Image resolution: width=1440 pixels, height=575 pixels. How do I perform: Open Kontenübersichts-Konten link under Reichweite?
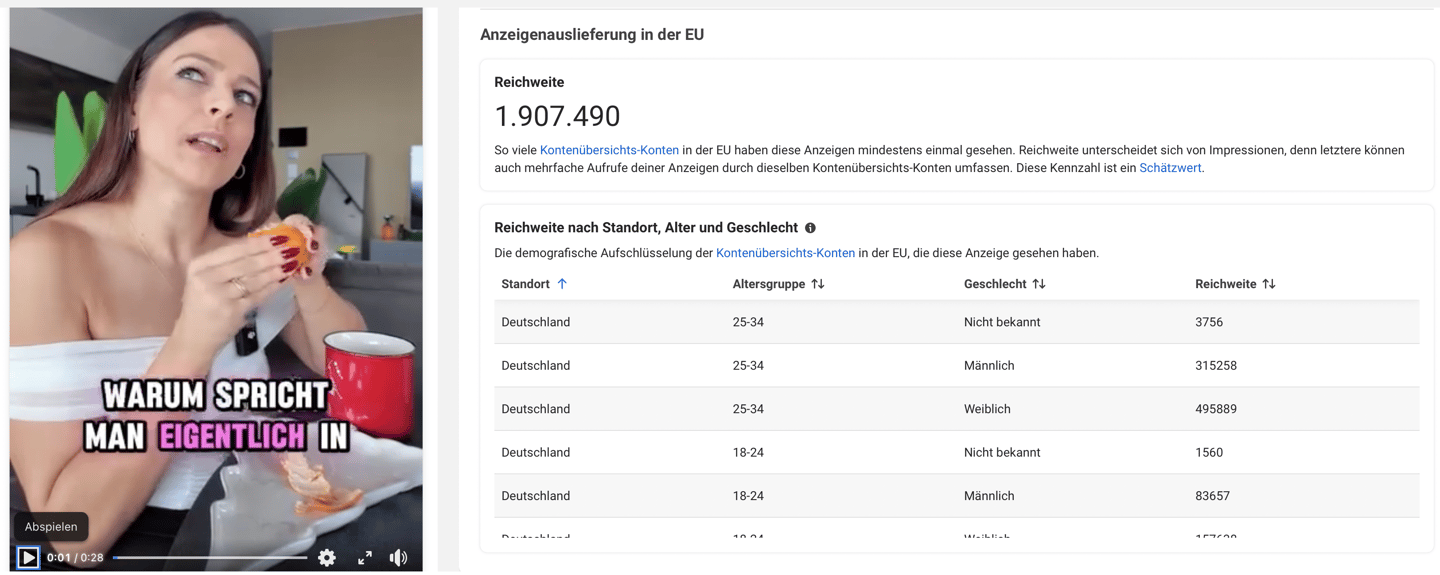click(609, 150)
